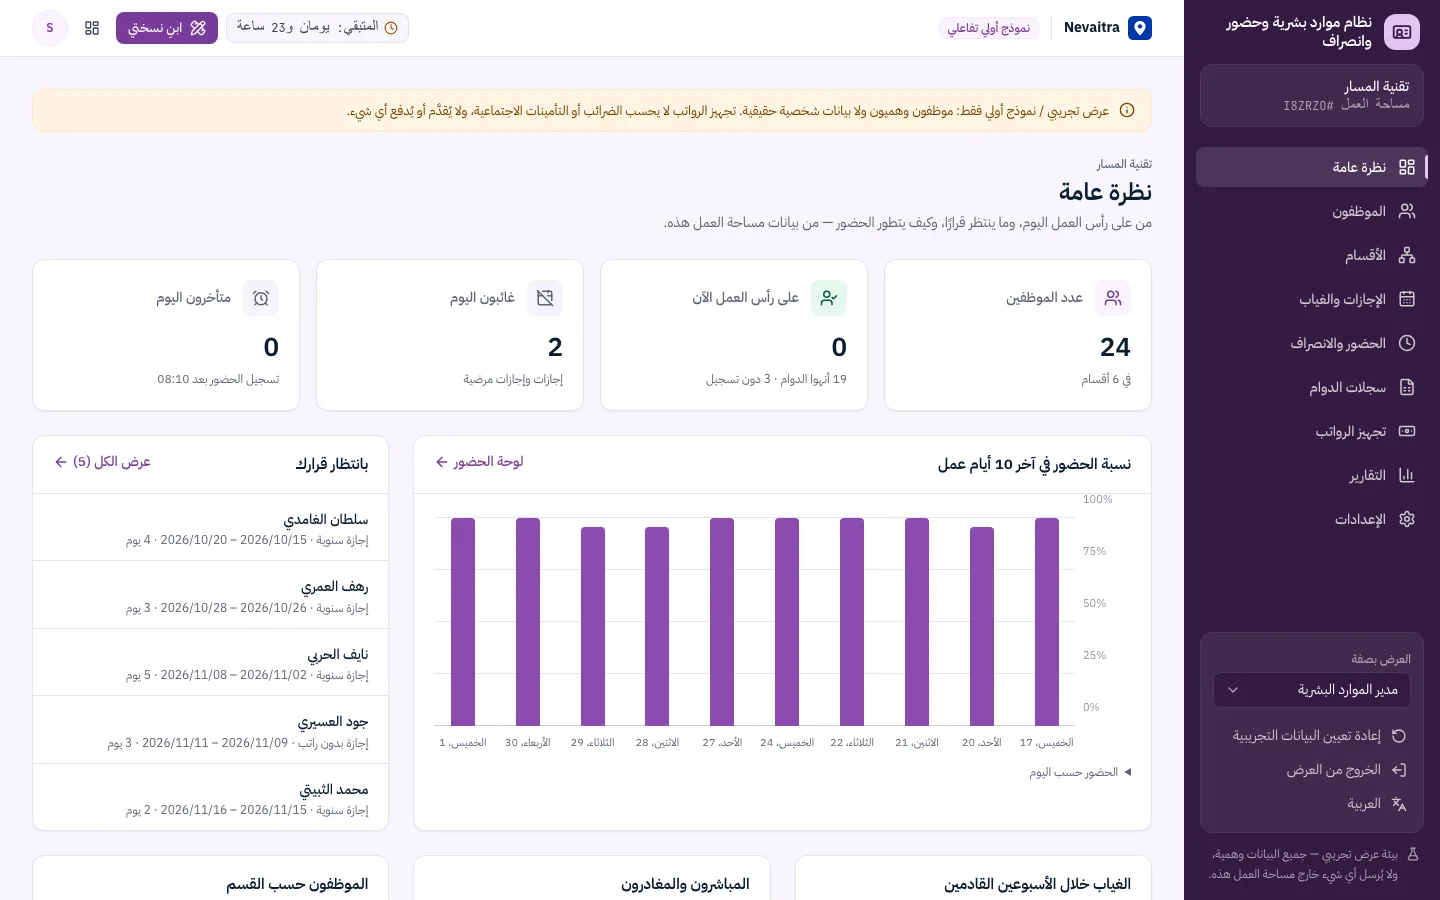1440x900 pixels.
Task: Click the app logo icon in sidebar header
Action: click(1402, 32)
